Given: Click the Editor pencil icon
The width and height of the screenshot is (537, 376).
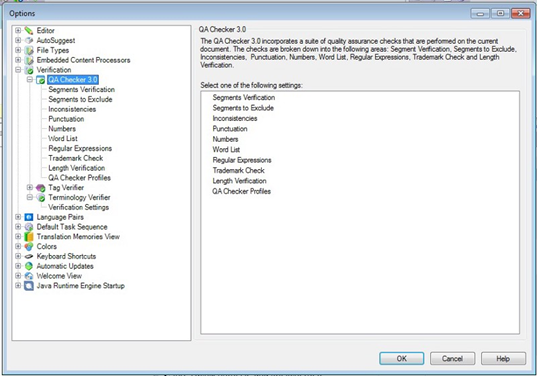Looking at the screenshot, I should coord(29,30).
